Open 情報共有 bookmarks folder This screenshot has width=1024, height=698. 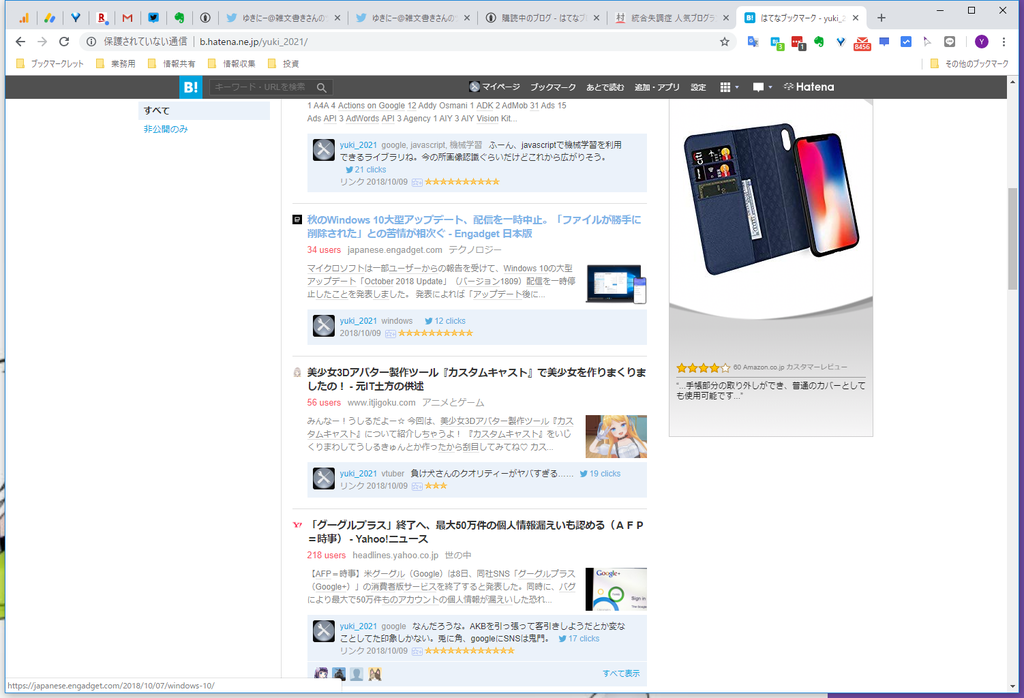(x=172, y=64)
